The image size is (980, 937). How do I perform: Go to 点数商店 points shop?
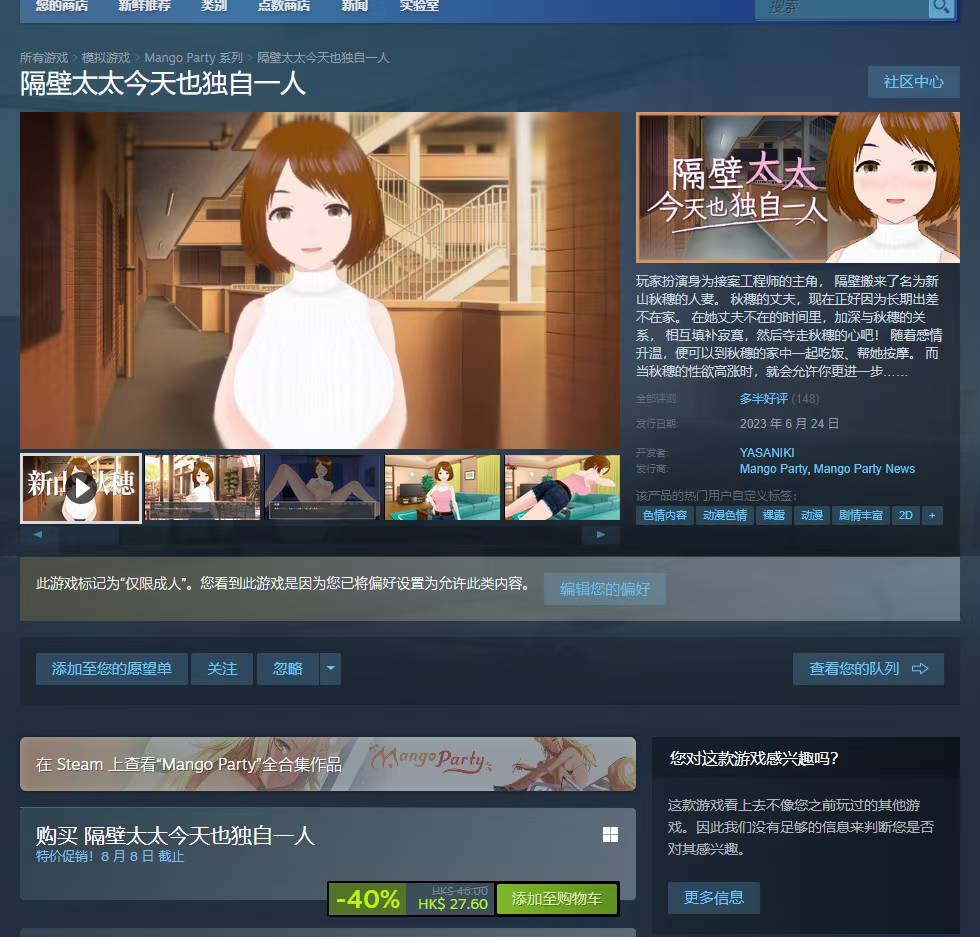click(x=284, y=6)
